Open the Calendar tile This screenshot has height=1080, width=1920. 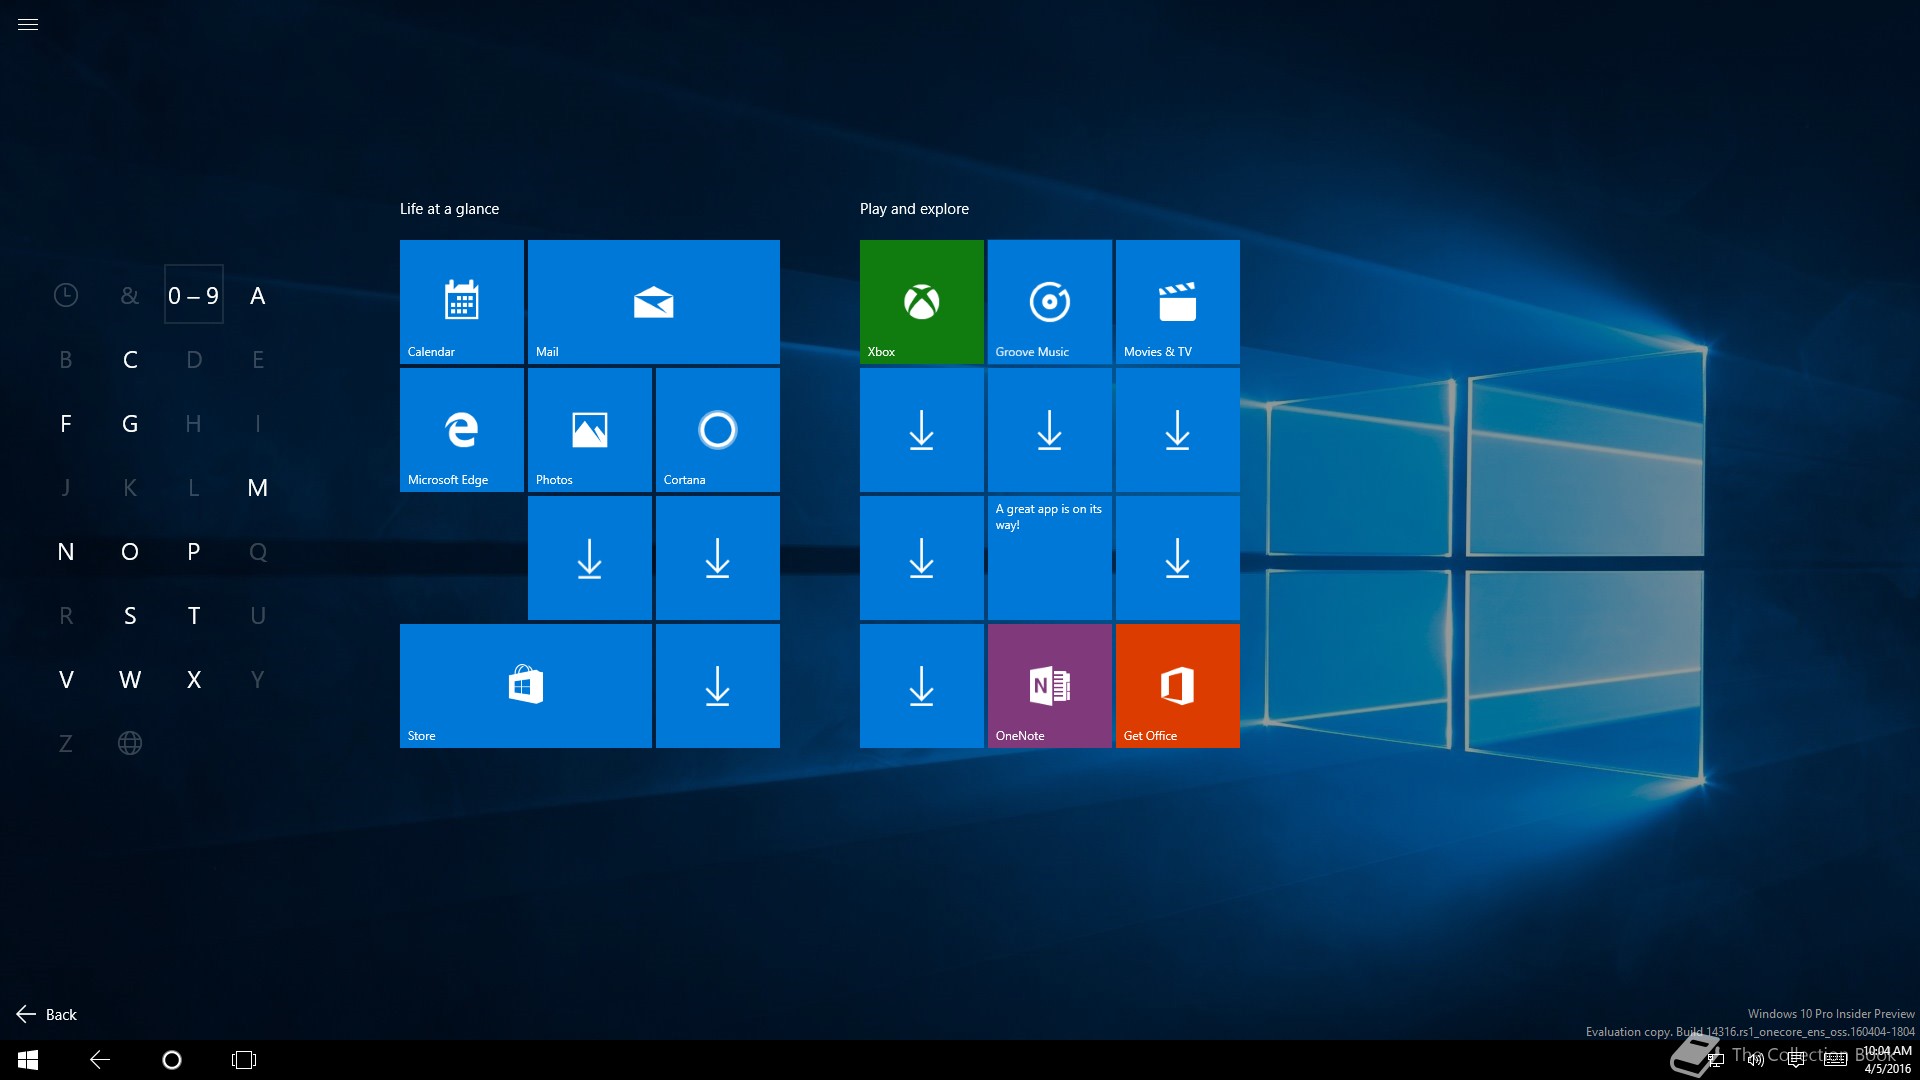(462, 302)
